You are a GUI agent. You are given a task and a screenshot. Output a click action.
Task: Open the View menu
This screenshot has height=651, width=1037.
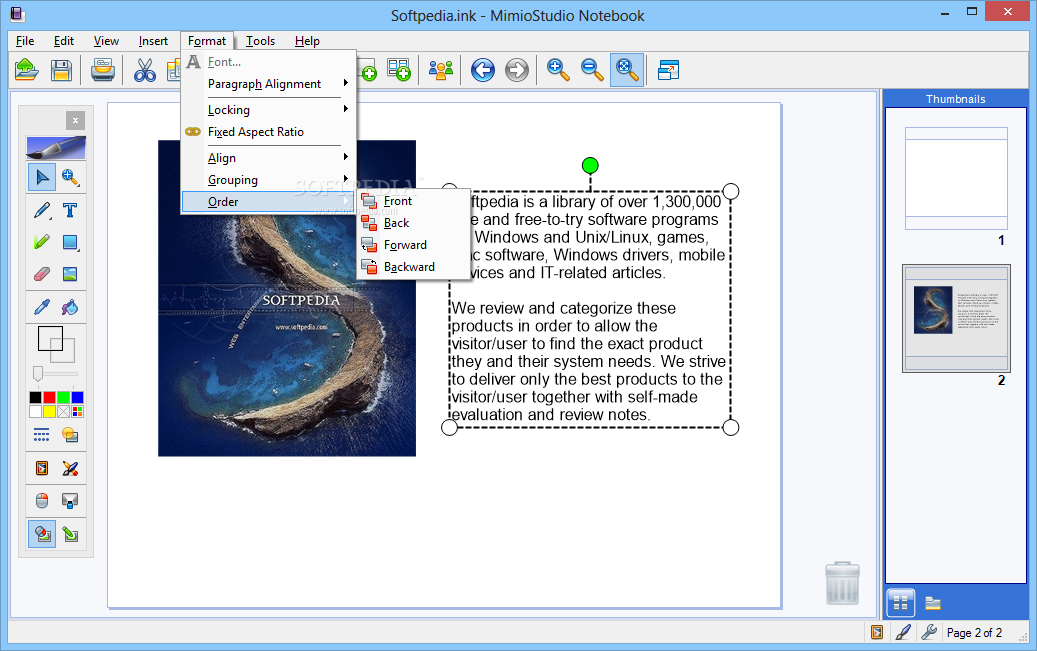coord(106,41)
